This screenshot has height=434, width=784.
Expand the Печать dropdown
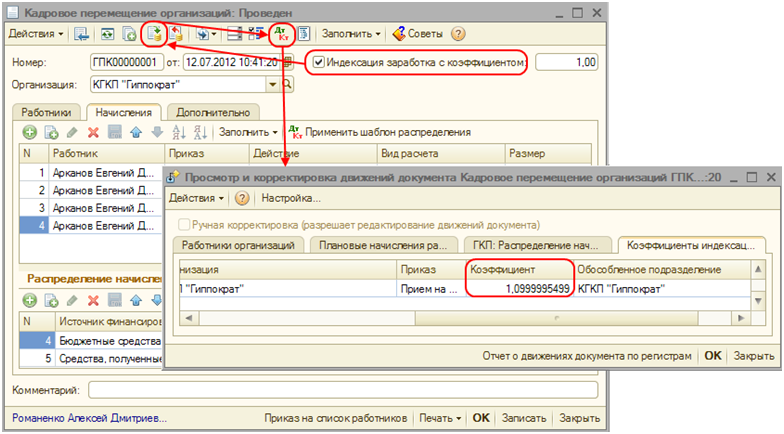[439, 418]
